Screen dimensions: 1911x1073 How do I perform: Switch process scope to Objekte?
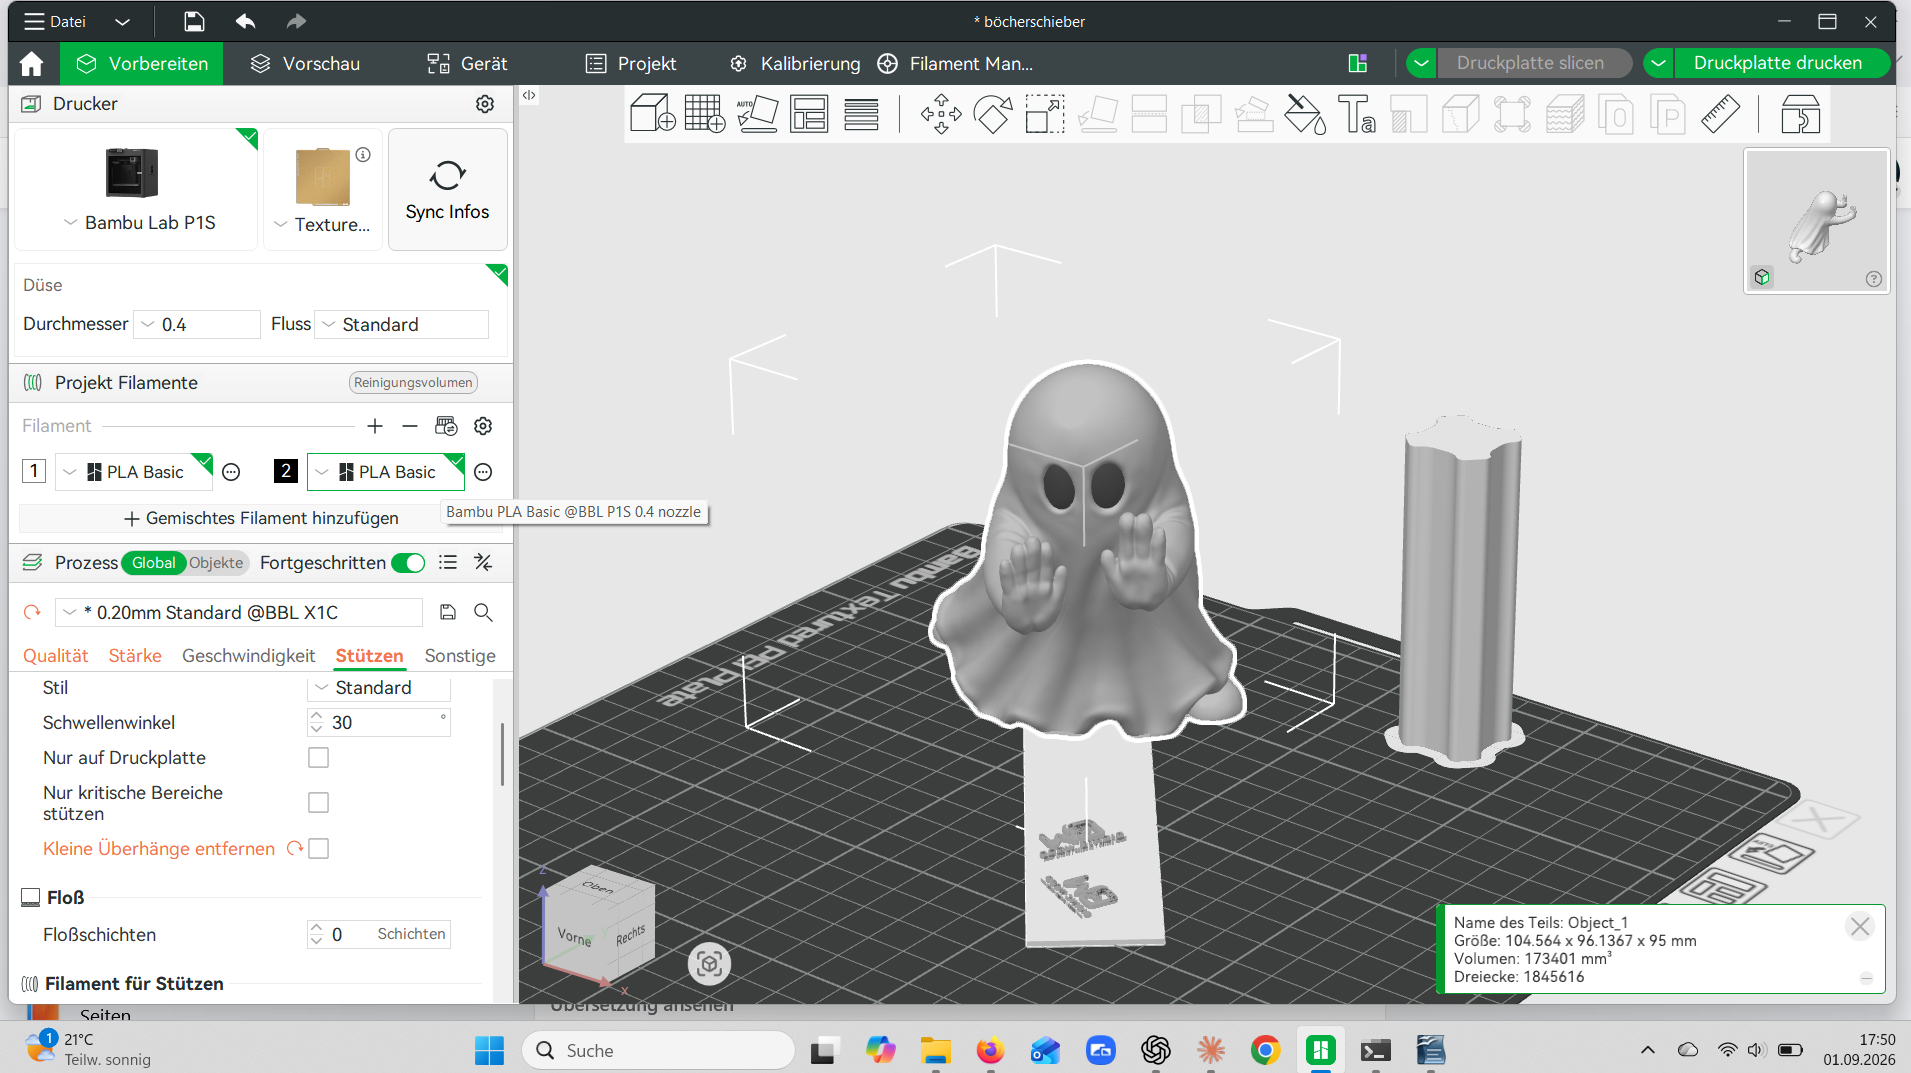coord(216,563)
